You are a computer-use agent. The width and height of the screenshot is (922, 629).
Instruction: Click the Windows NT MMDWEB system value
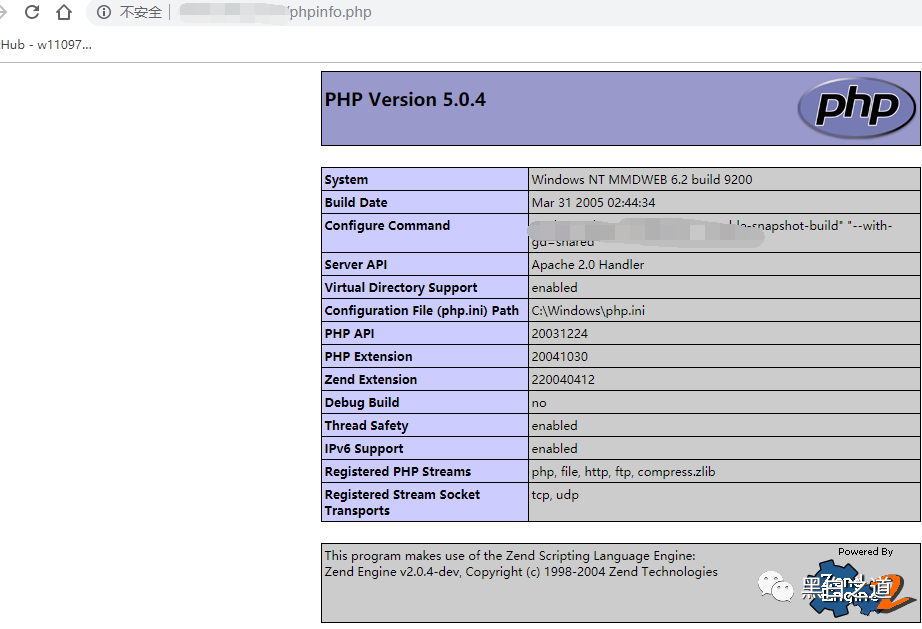(641, 180)
